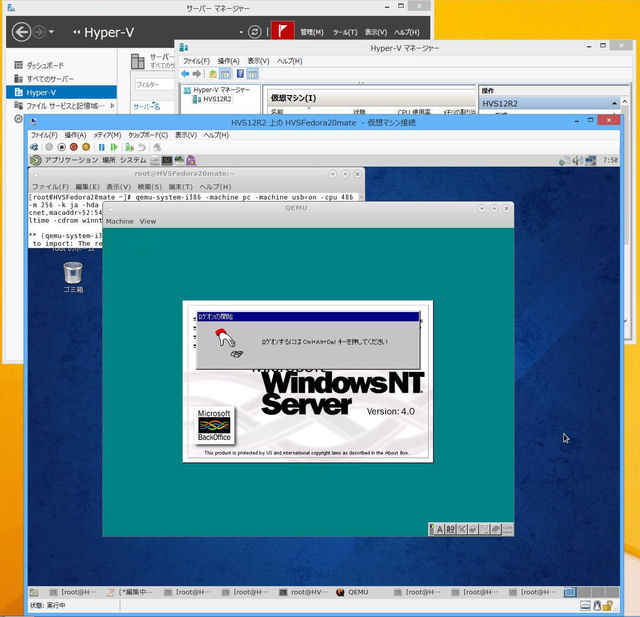Click the Enhanced session icon in VM toolbar
This screenshot has width=640, height=617.
point(157,147)
